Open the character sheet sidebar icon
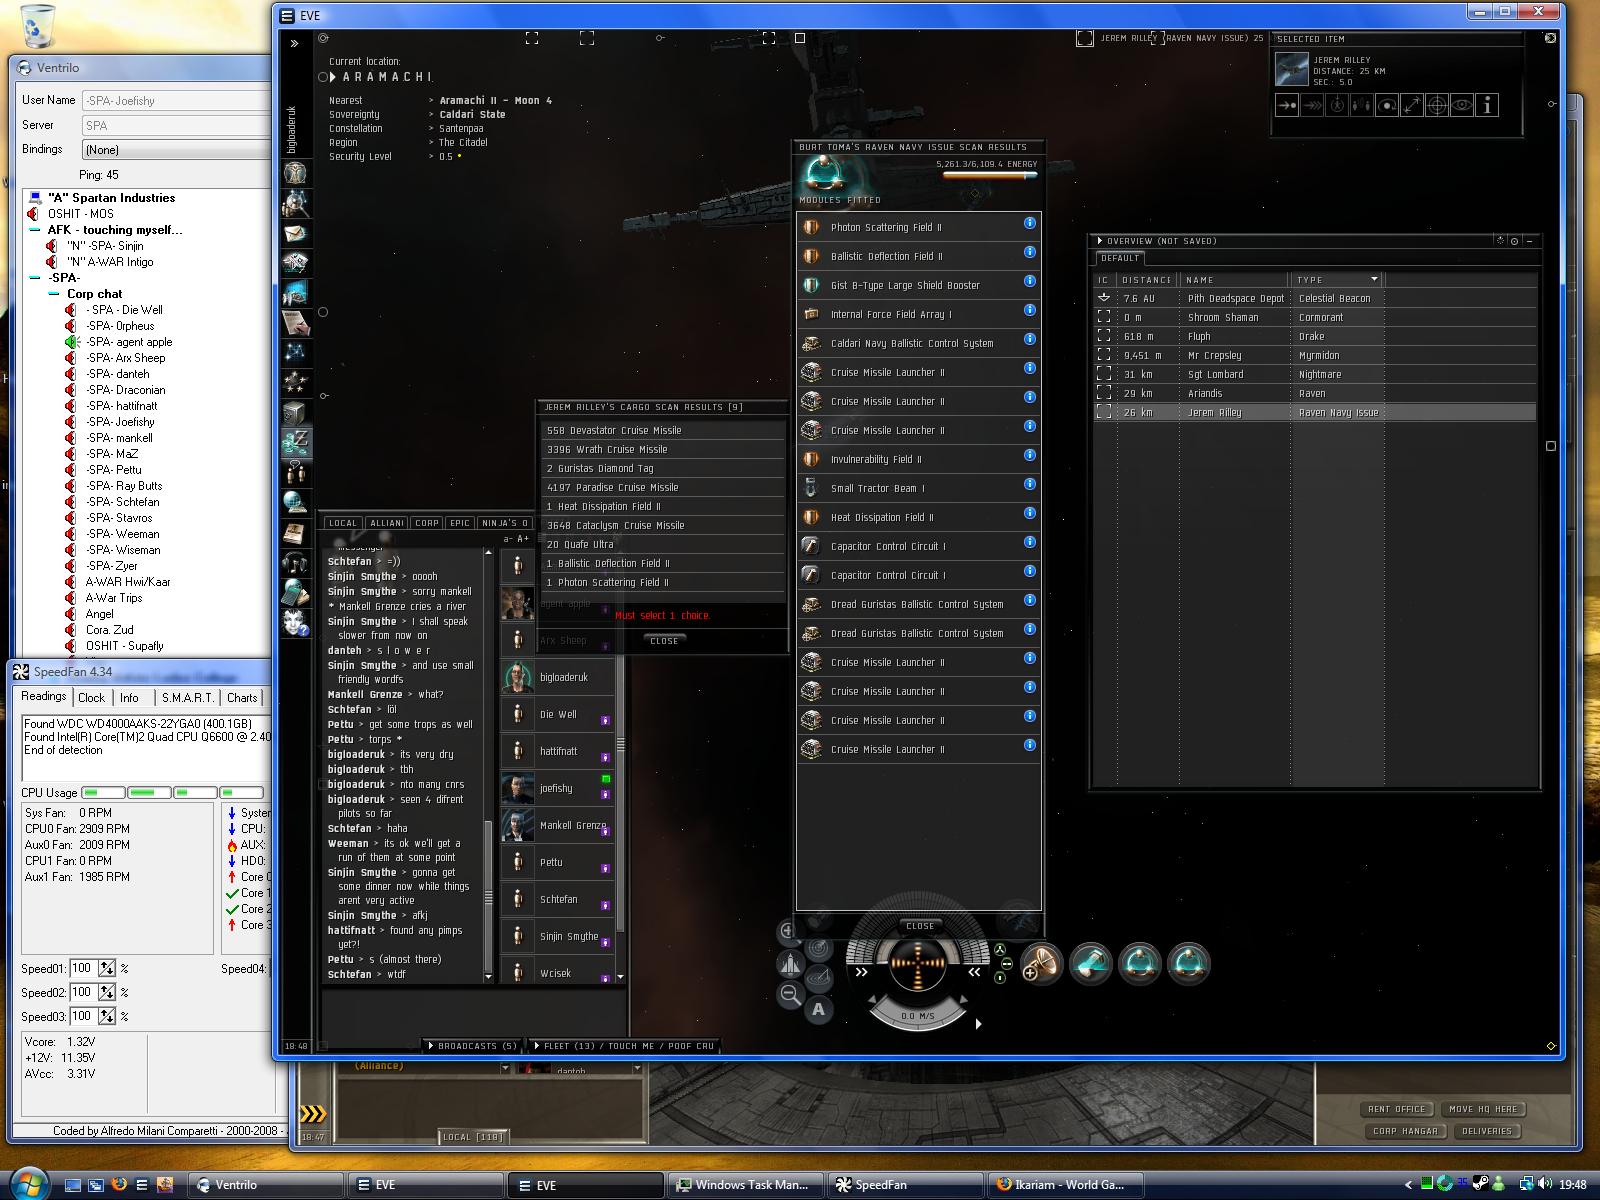 pos(295,172)
